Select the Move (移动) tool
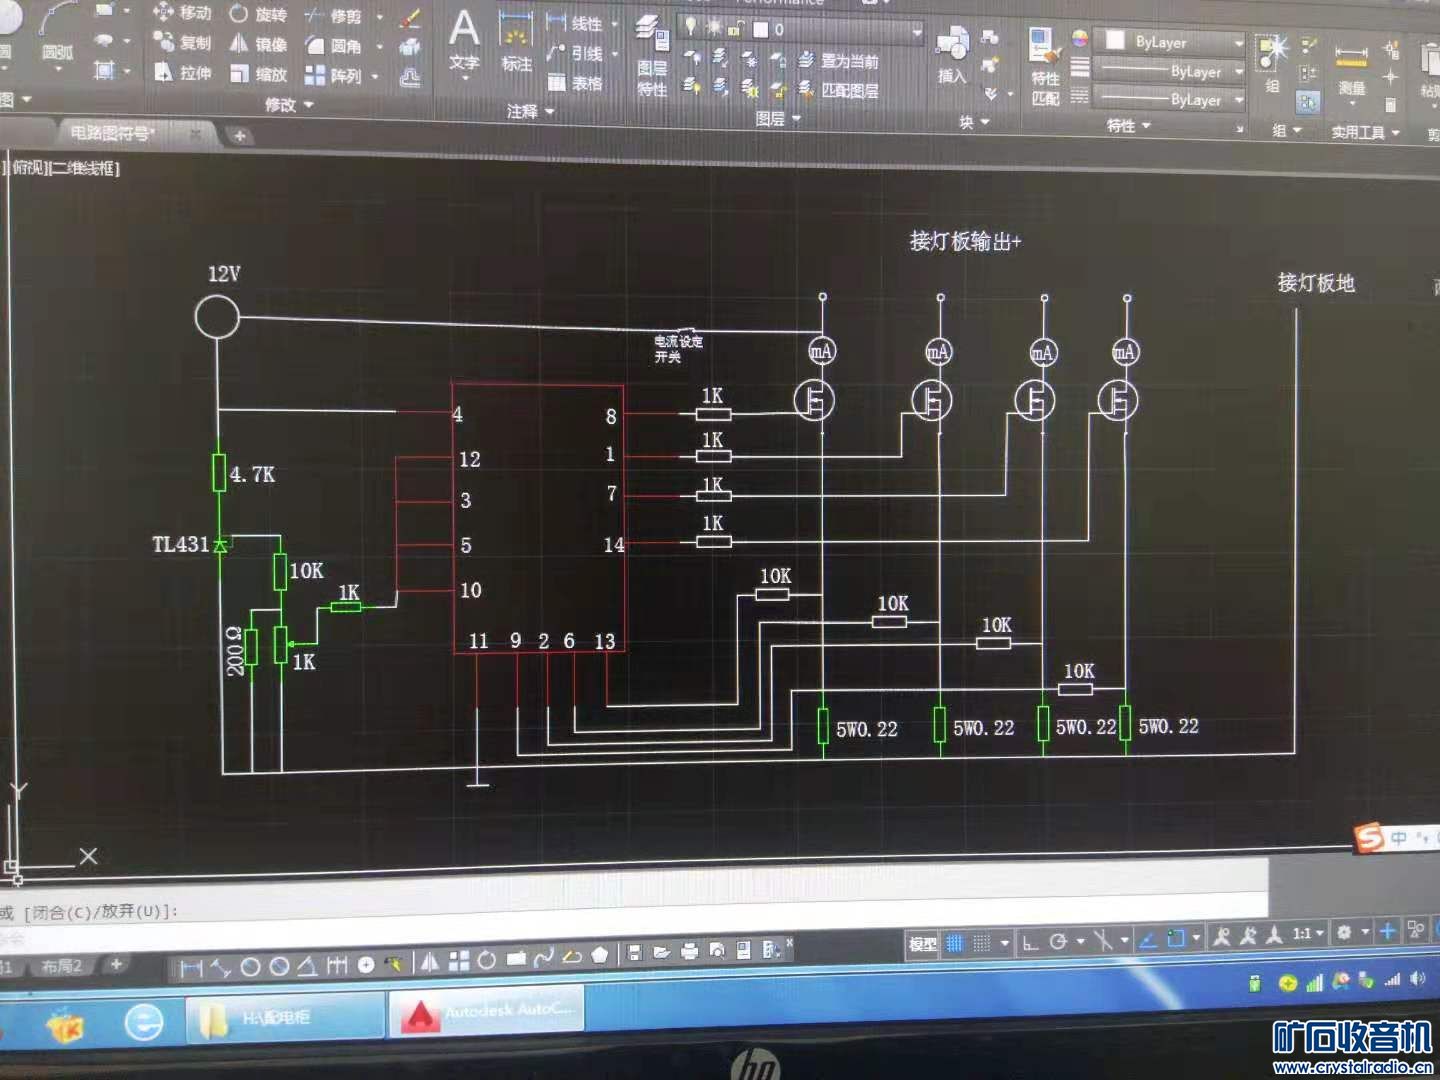This screenshot has height=1080, width=1440. click(x=183, y=13)
